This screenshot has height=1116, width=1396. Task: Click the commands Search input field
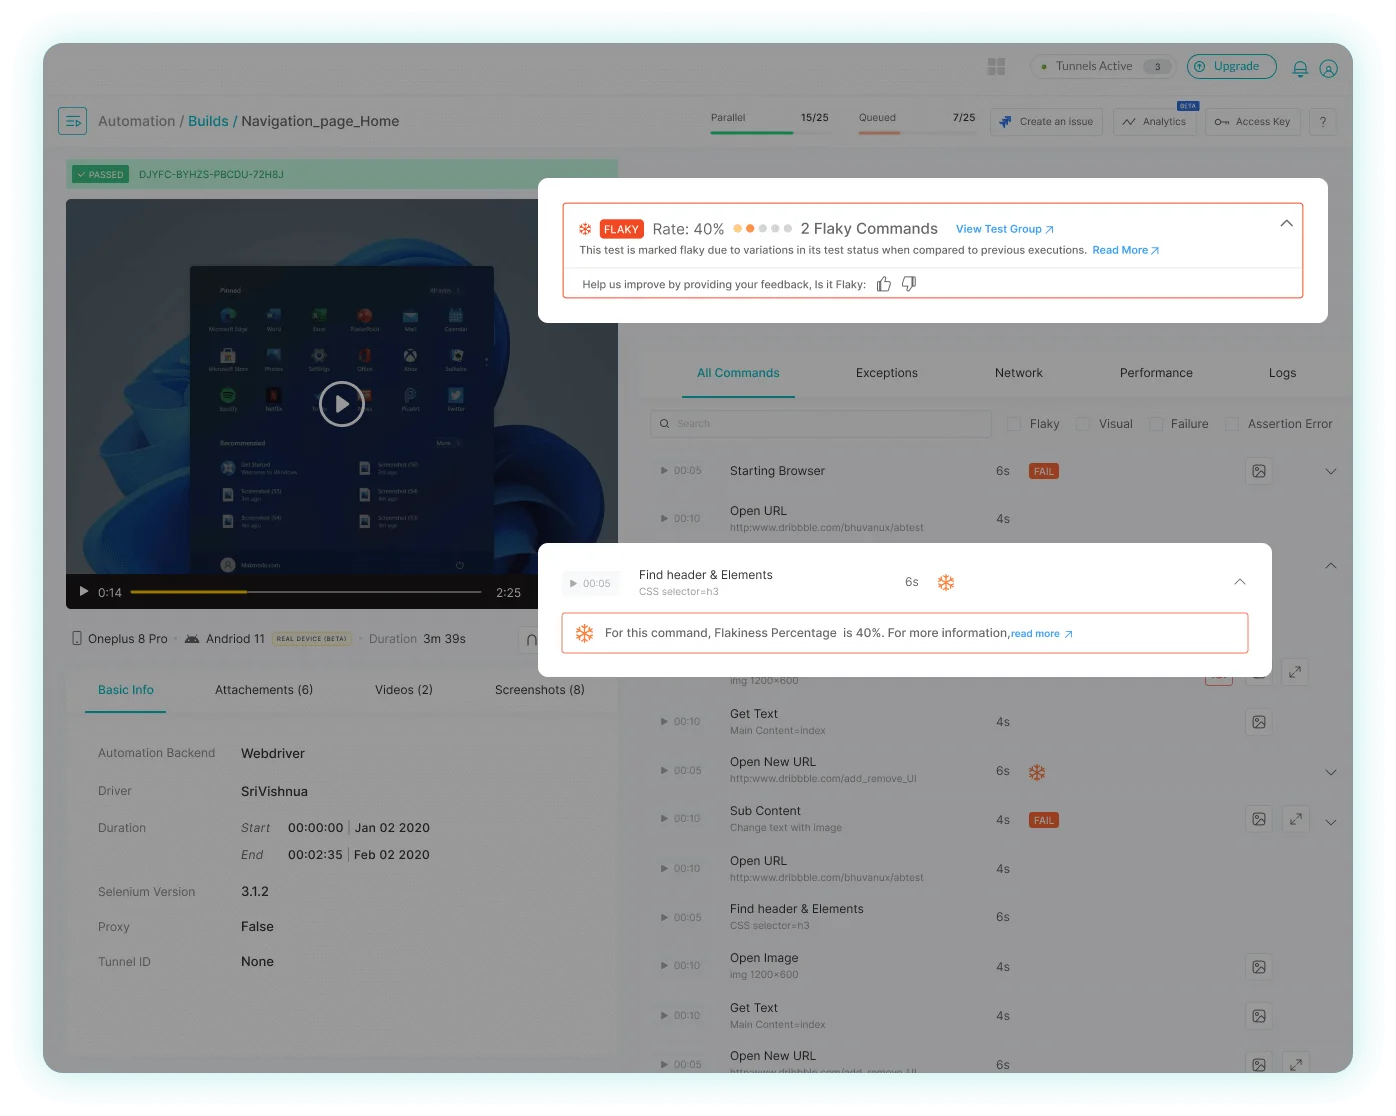pyautogui.click(x=820, y=424)
